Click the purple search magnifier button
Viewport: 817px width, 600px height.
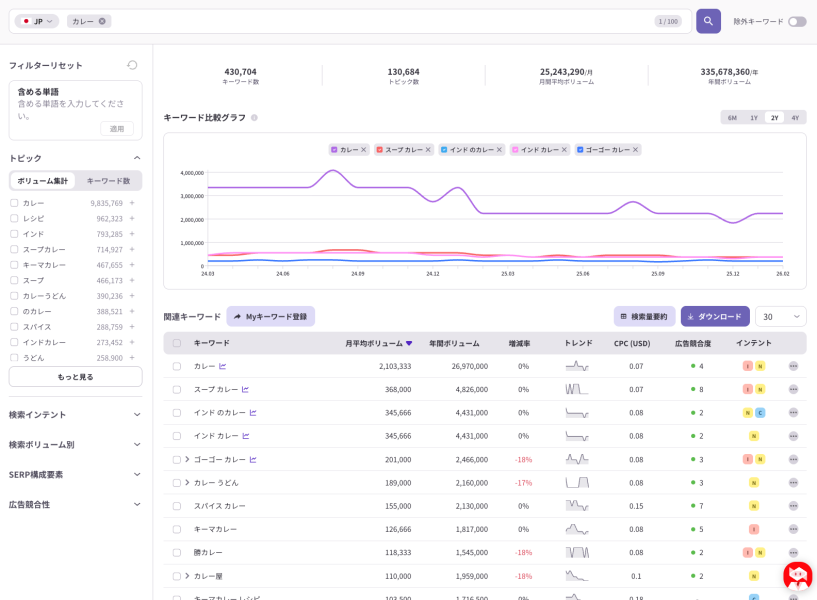[x=708, y=21]
